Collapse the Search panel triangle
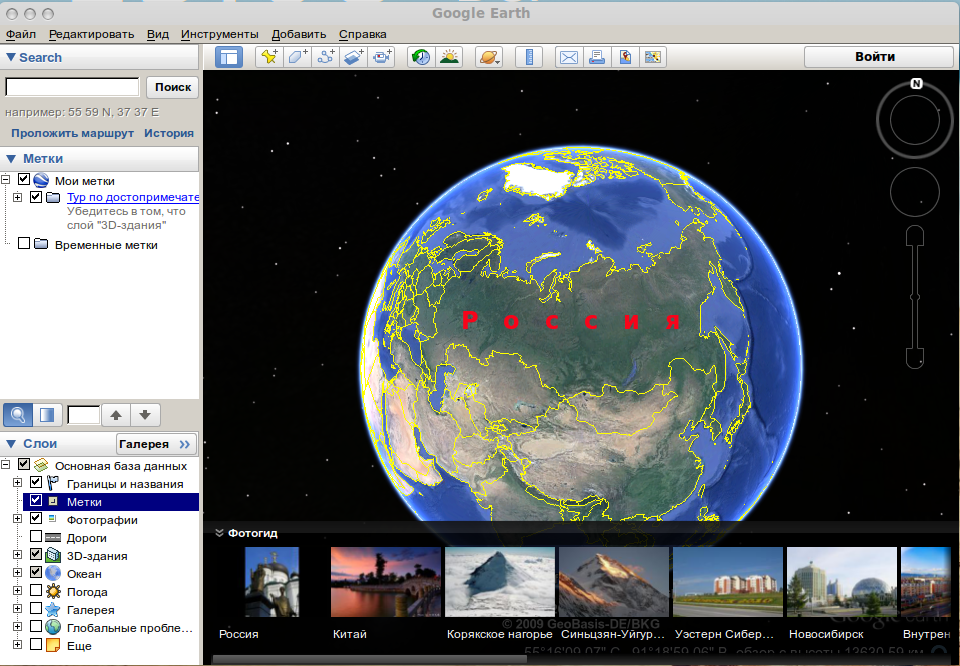 click(10, 58)
